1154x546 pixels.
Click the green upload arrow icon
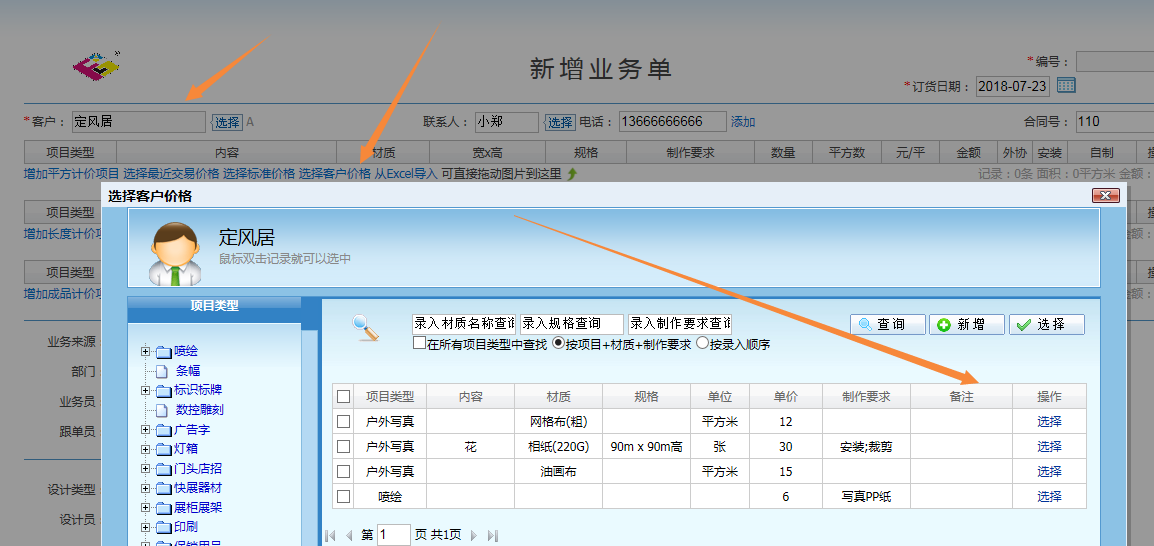[572, 174]
